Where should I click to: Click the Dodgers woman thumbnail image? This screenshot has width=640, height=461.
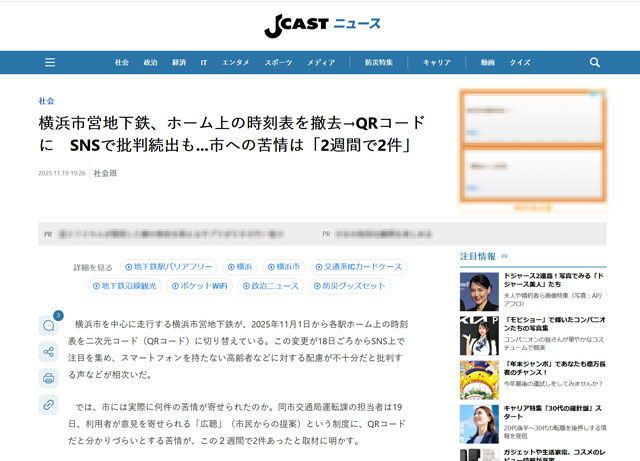[479, 292]
